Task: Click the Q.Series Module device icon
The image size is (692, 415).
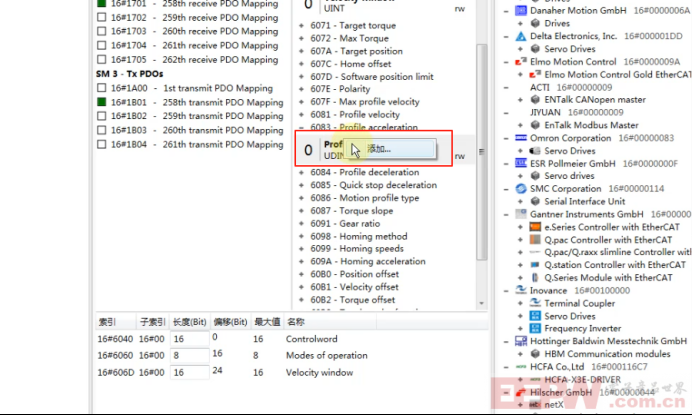Action: [535, 278]
